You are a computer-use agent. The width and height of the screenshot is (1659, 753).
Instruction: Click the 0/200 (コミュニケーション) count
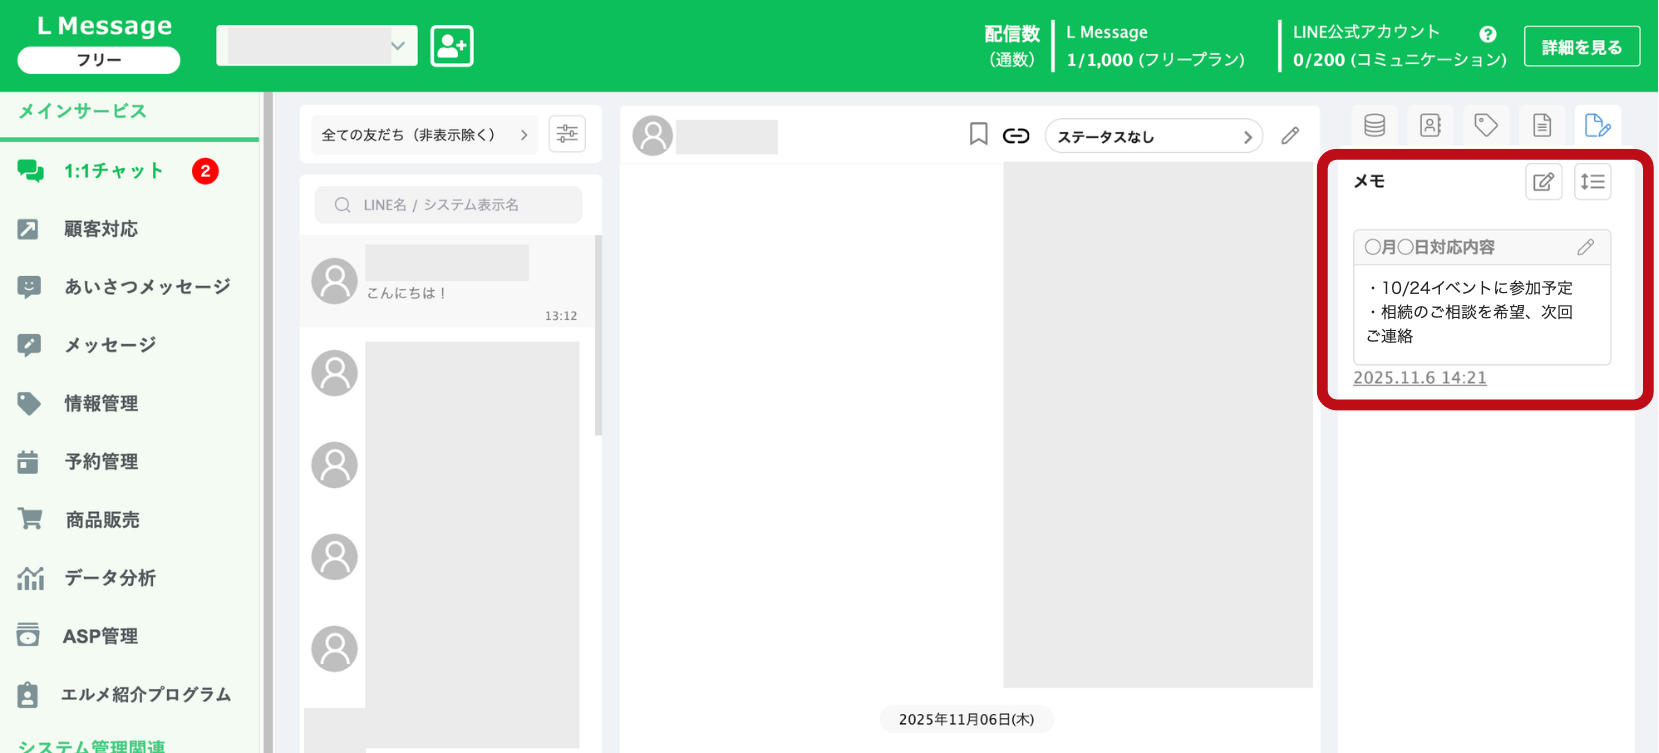pyautogui.click(x=1400, y=60)
